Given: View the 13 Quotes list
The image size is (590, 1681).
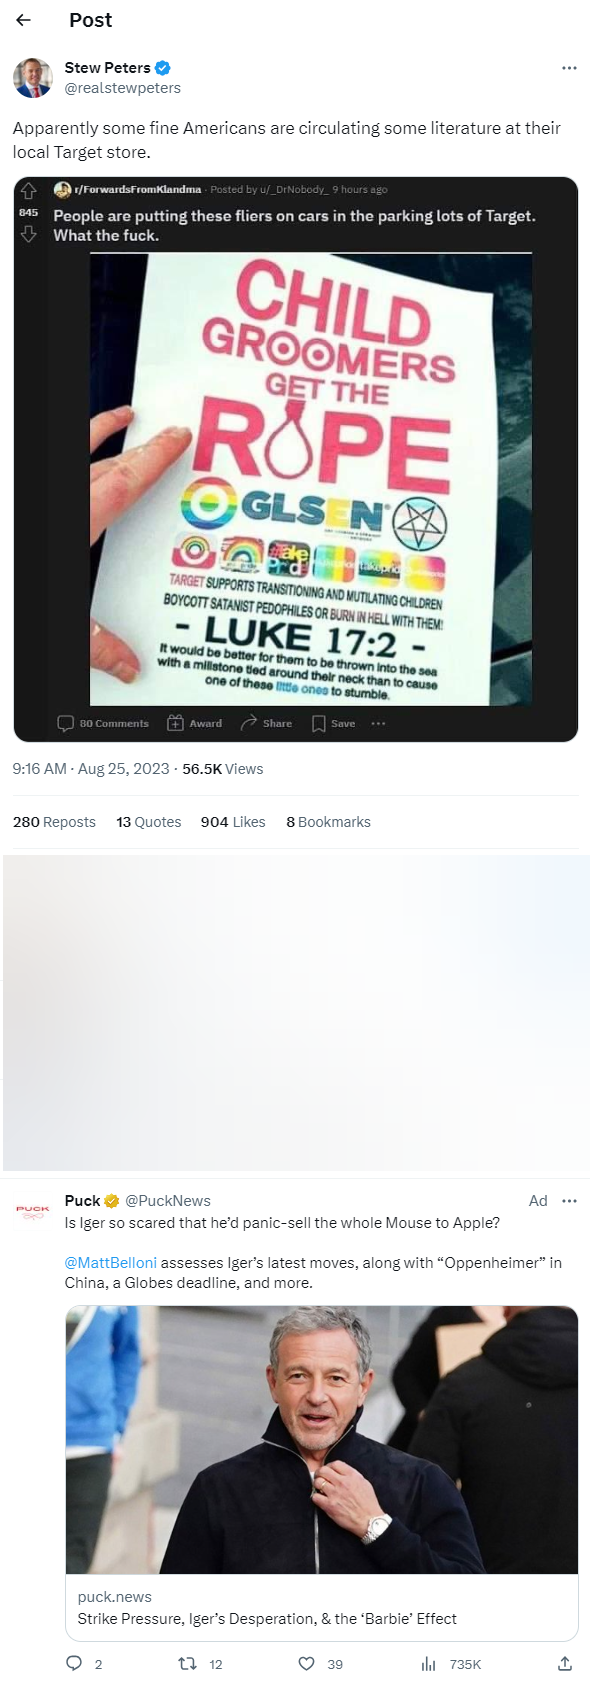Looking at the screenshot, I should (x=149, y=822).
